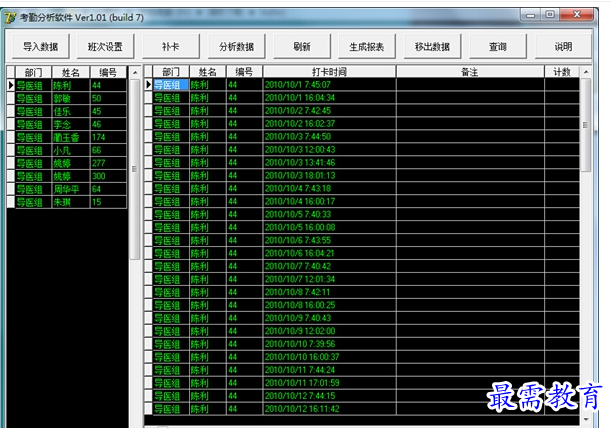Click the app icon in title bar
The width and height of the screenshot is (611, 428).
click(11, 18)
